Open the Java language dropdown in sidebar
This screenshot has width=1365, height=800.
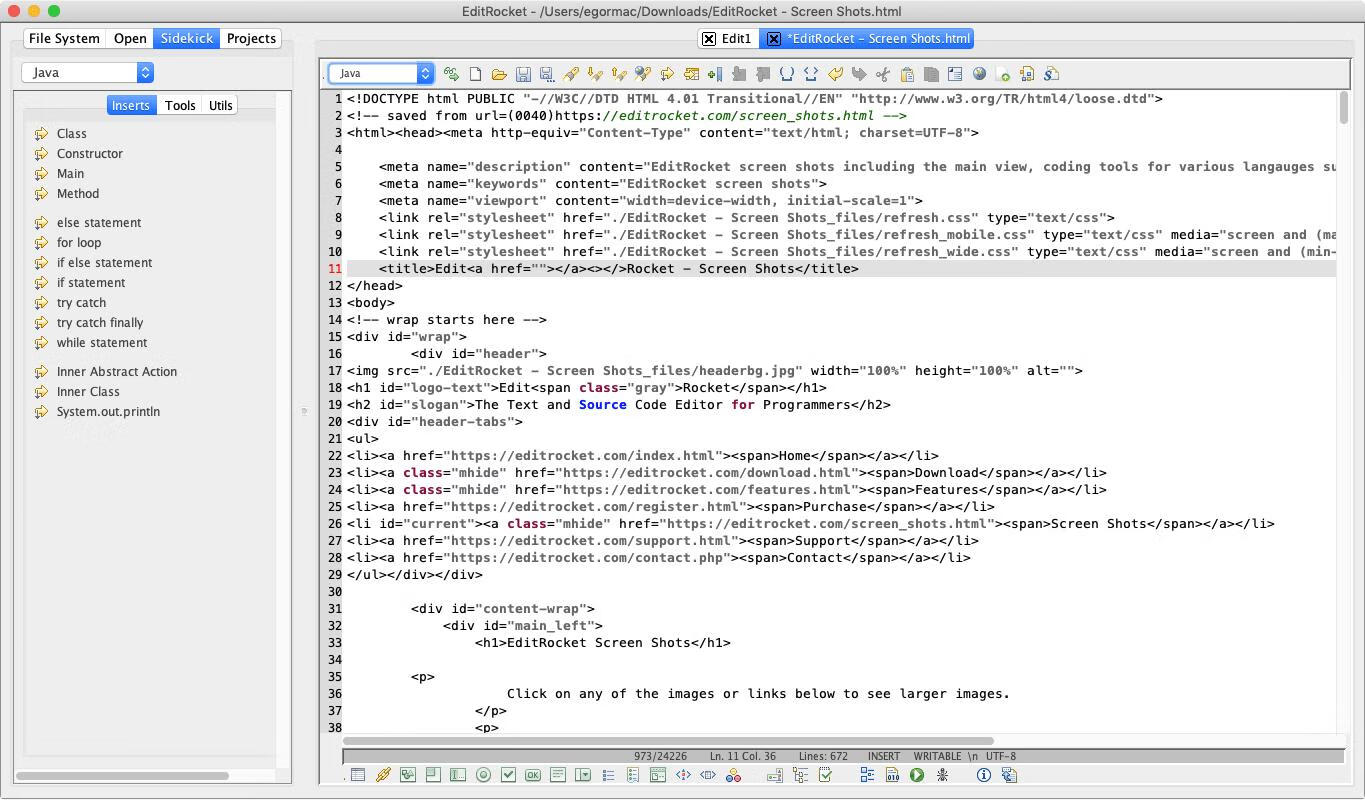pyautogui.click(x=88, y=72)
